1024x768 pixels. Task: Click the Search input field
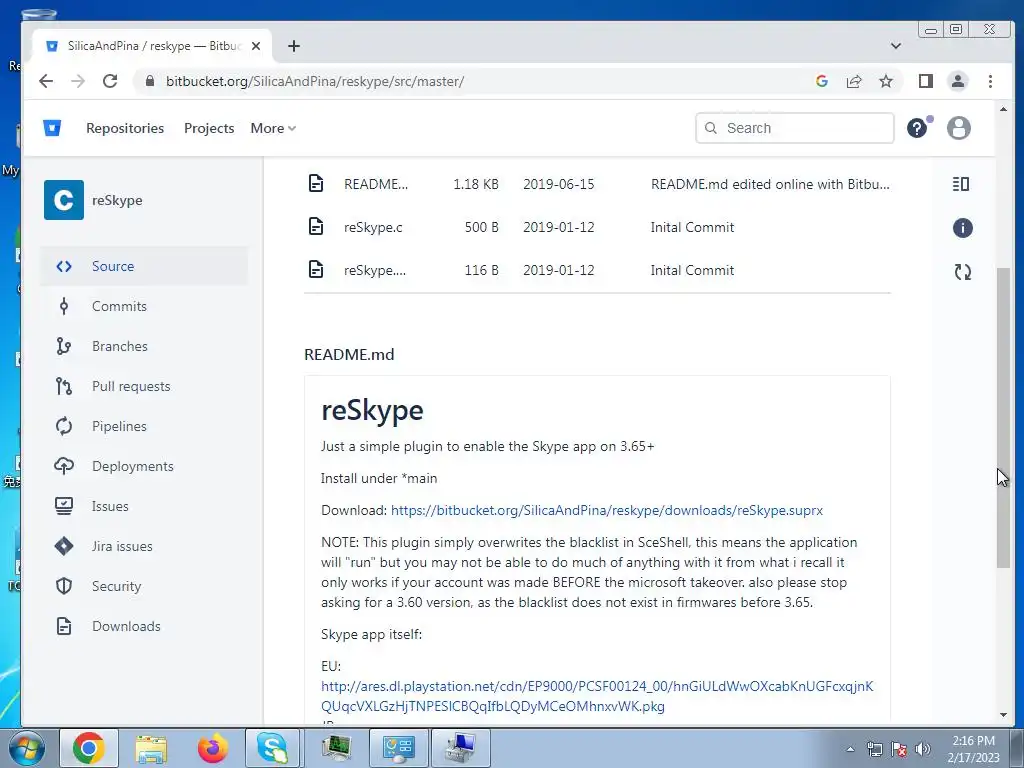tap(795, 128)
